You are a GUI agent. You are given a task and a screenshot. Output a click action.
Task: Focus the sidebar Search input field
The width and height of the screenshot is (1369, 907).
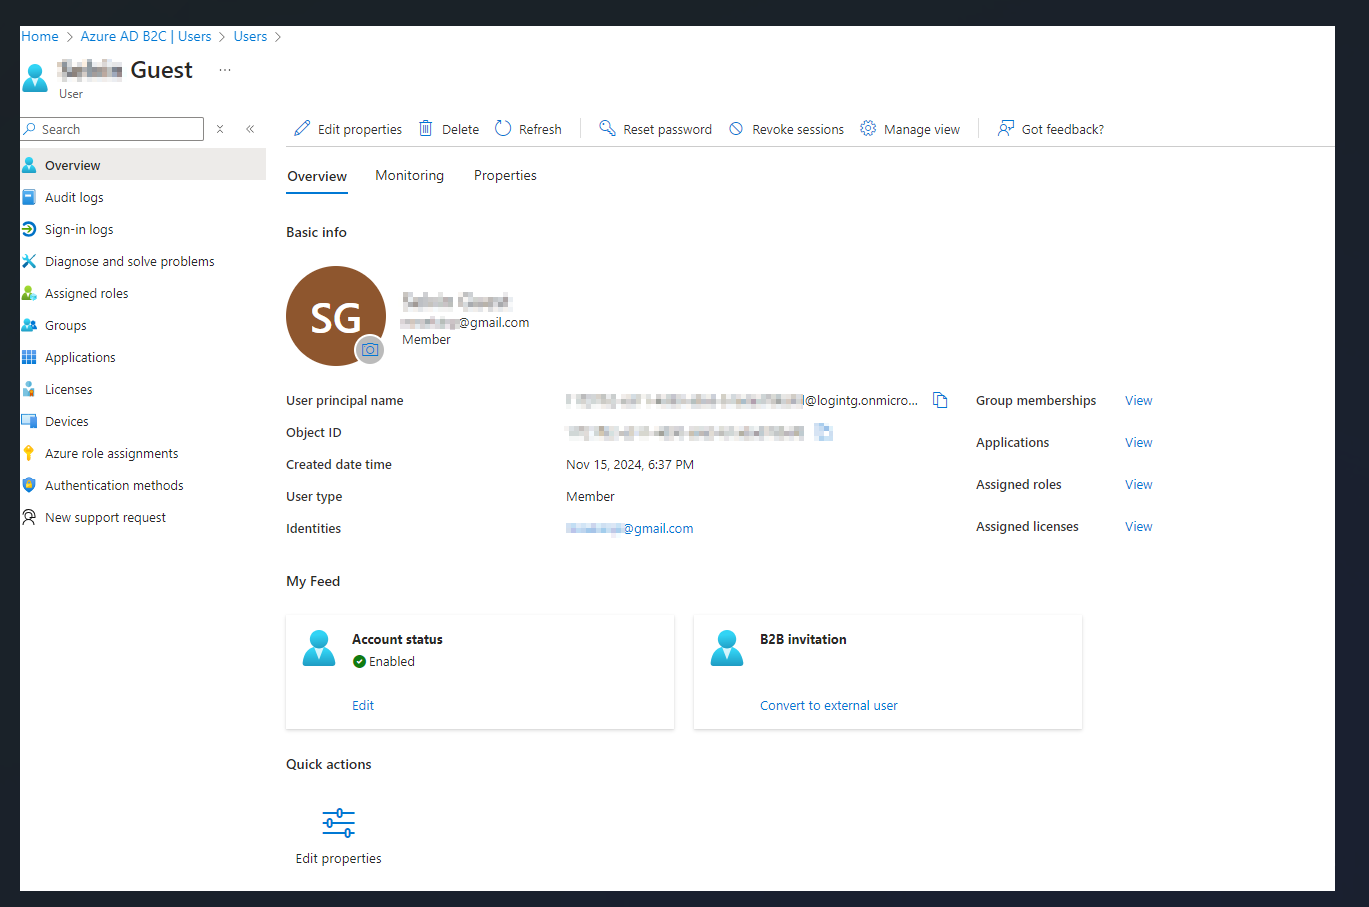[112, 129]
